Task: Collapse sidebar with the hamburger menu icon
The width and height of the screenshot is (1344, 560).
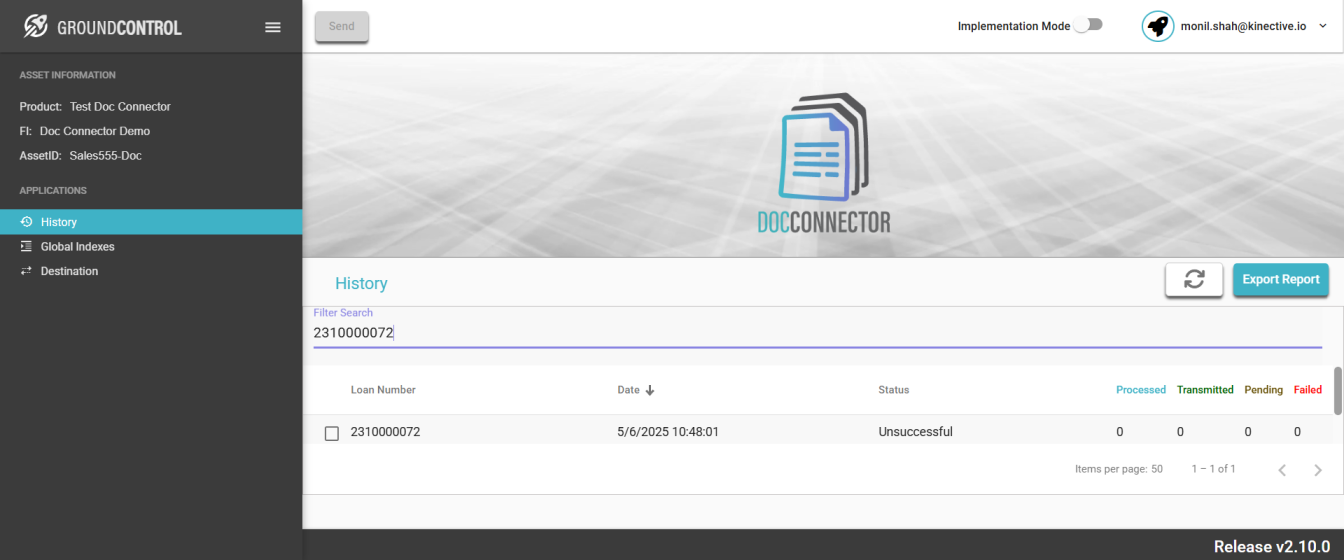Action: pos(273,27)
